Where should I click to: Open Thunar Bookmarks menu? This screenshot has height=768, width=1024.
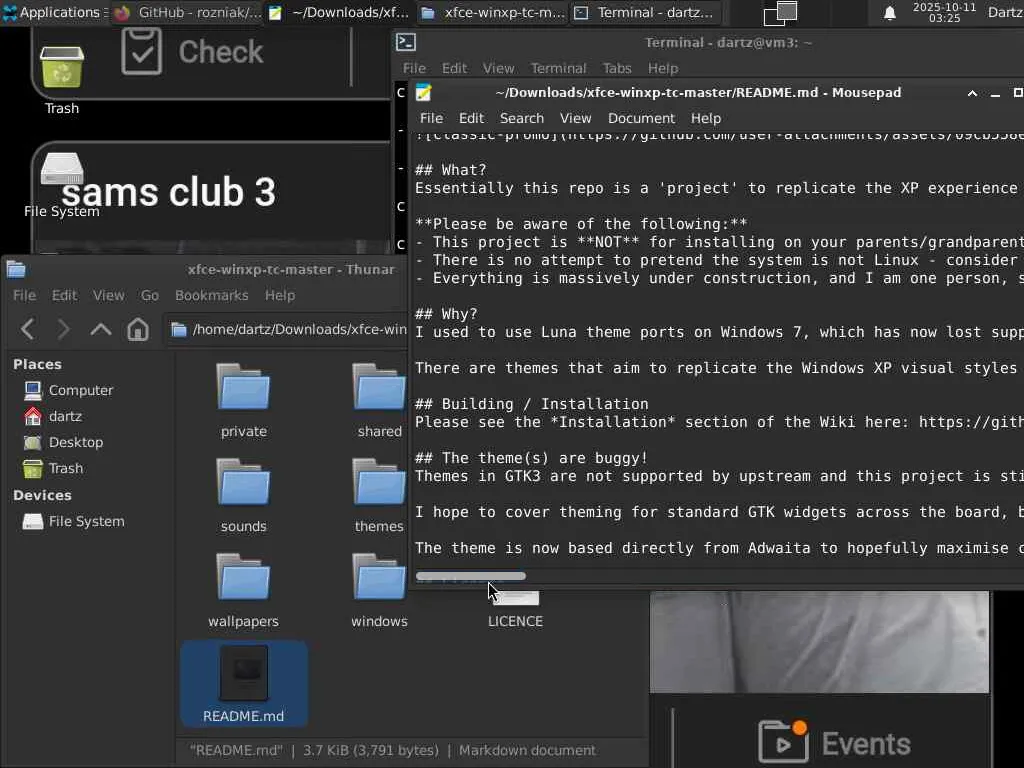(x=212, y=295)
